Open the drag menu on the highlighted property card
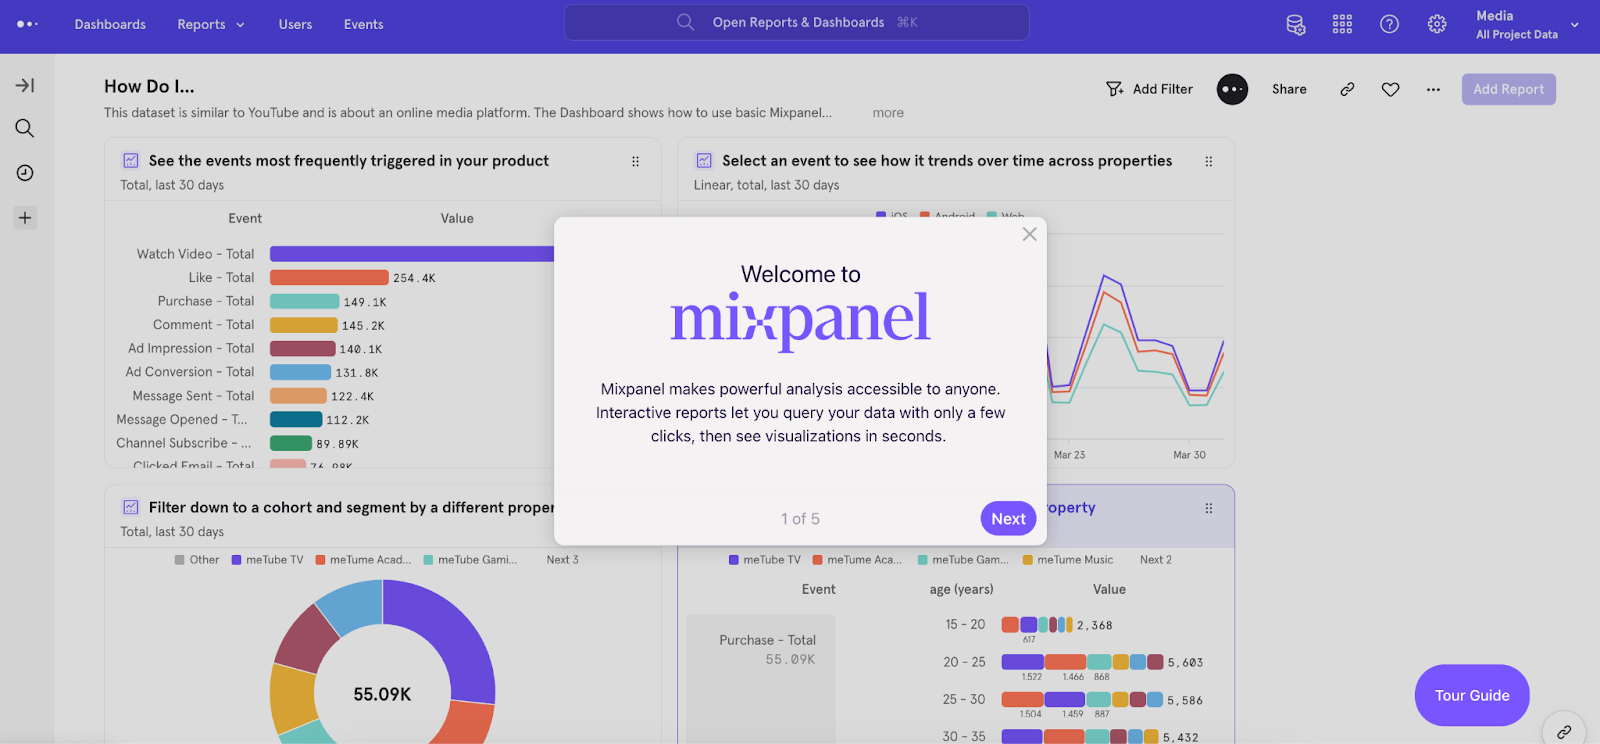Viewport: 1600px width, 744px height. pyautogui.click(x=1208, y=508)
